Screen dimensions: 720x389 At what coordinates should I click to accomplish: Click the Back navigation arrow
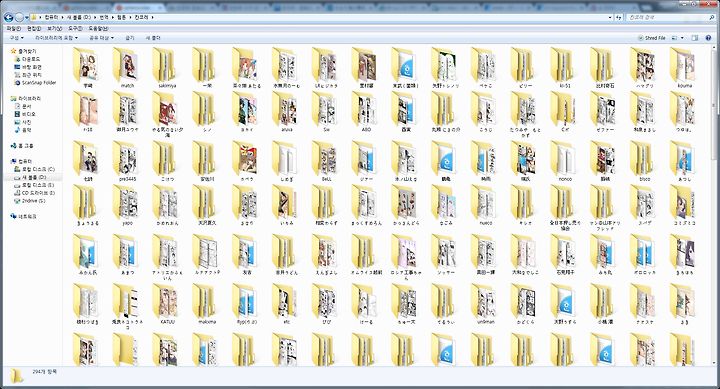pyautogui.click(x=8, y=17)
